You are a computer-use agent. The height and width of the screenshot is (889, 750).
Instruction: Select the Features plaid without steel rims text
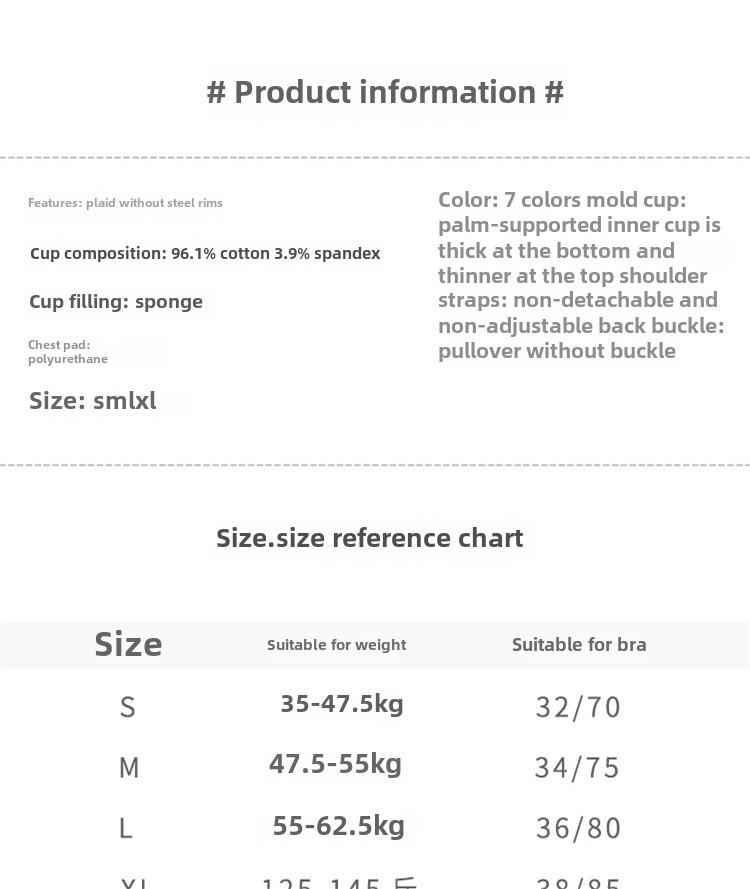(125, 203)
